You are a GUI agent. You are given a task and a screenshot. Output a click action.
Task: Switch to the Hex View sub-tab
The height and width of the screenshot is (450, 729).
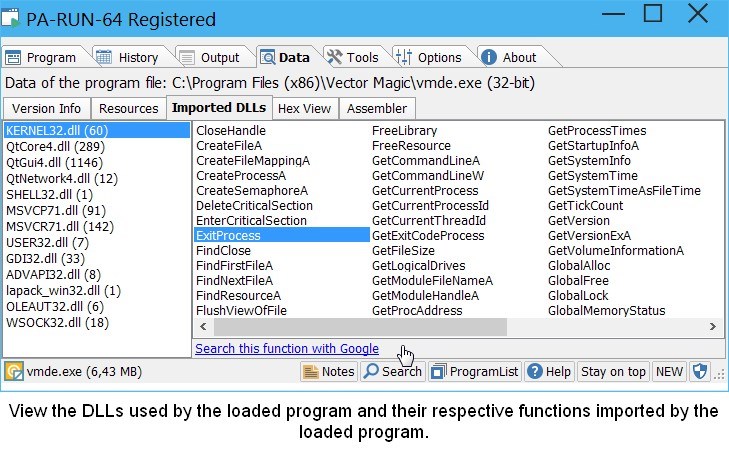point(304,108)
